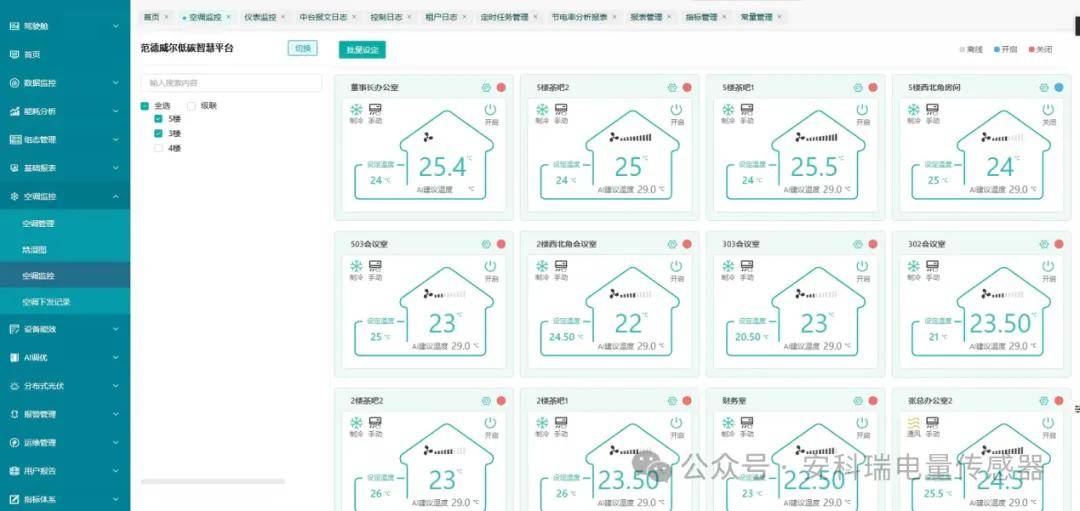The height and width of the screenshot is (511, 1080).
Task: Open settings gear on 2楼西北角会议室 card
Action: click(x=672, y=244)
